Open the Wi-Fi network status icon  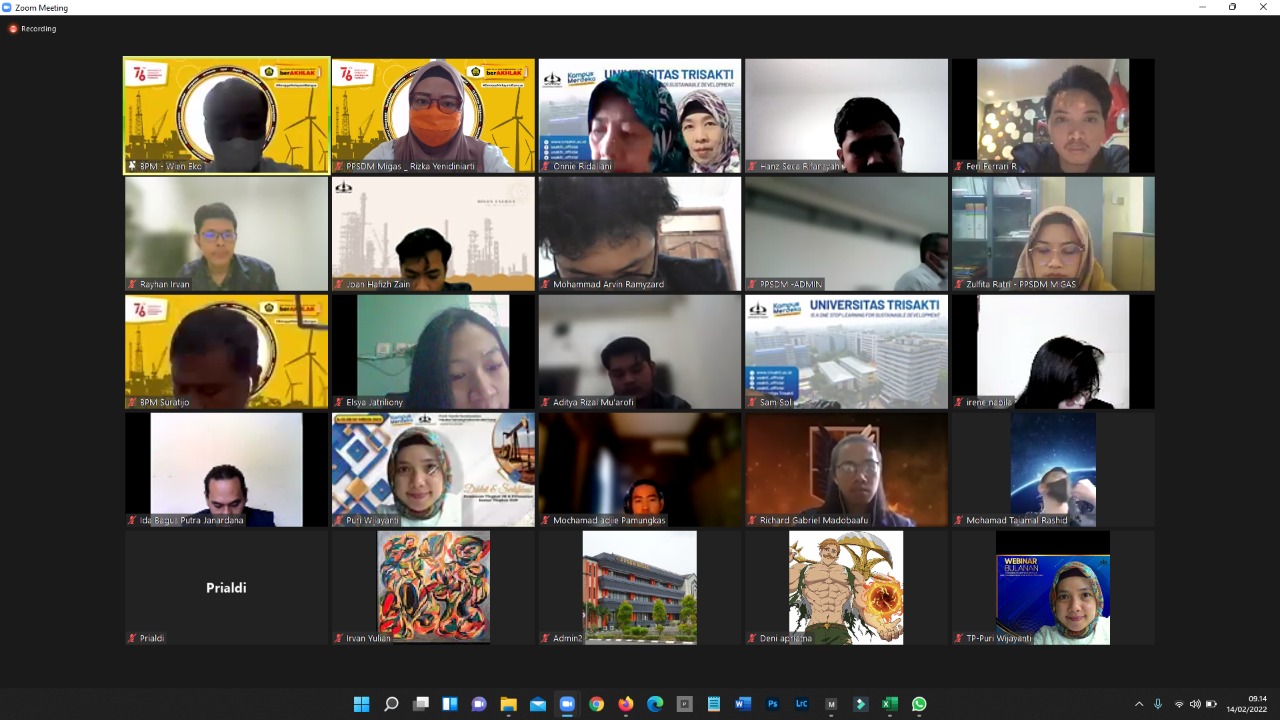click(x=1179, y=704)
